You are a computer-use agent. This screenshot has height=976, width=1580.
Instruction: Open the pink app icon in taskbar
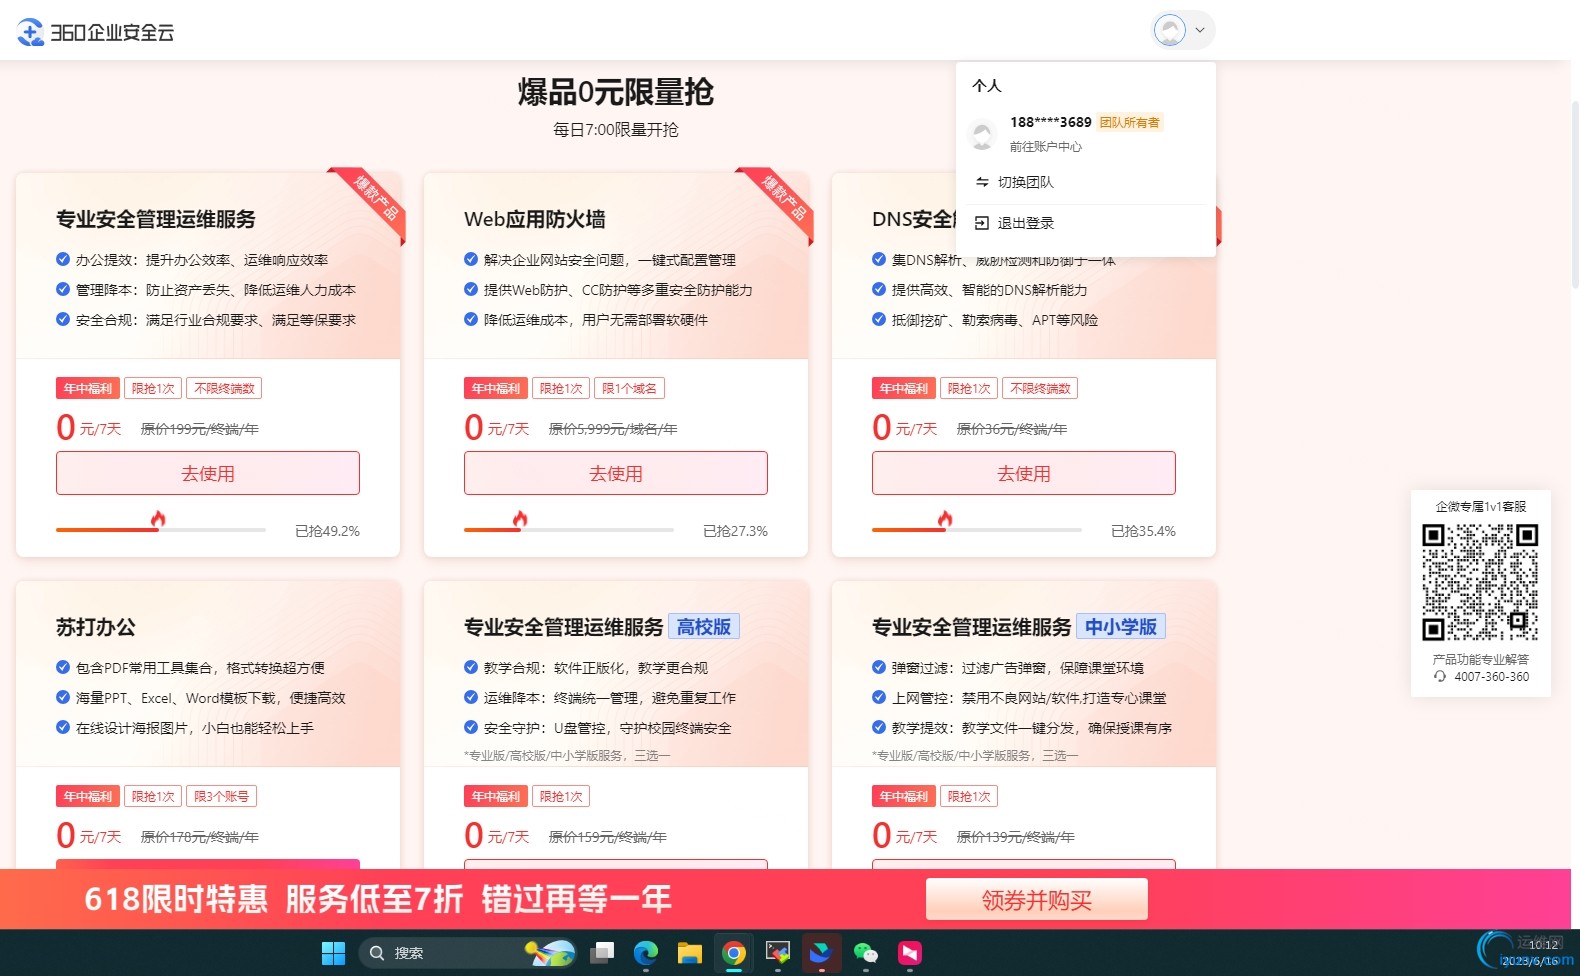(909, 953)
